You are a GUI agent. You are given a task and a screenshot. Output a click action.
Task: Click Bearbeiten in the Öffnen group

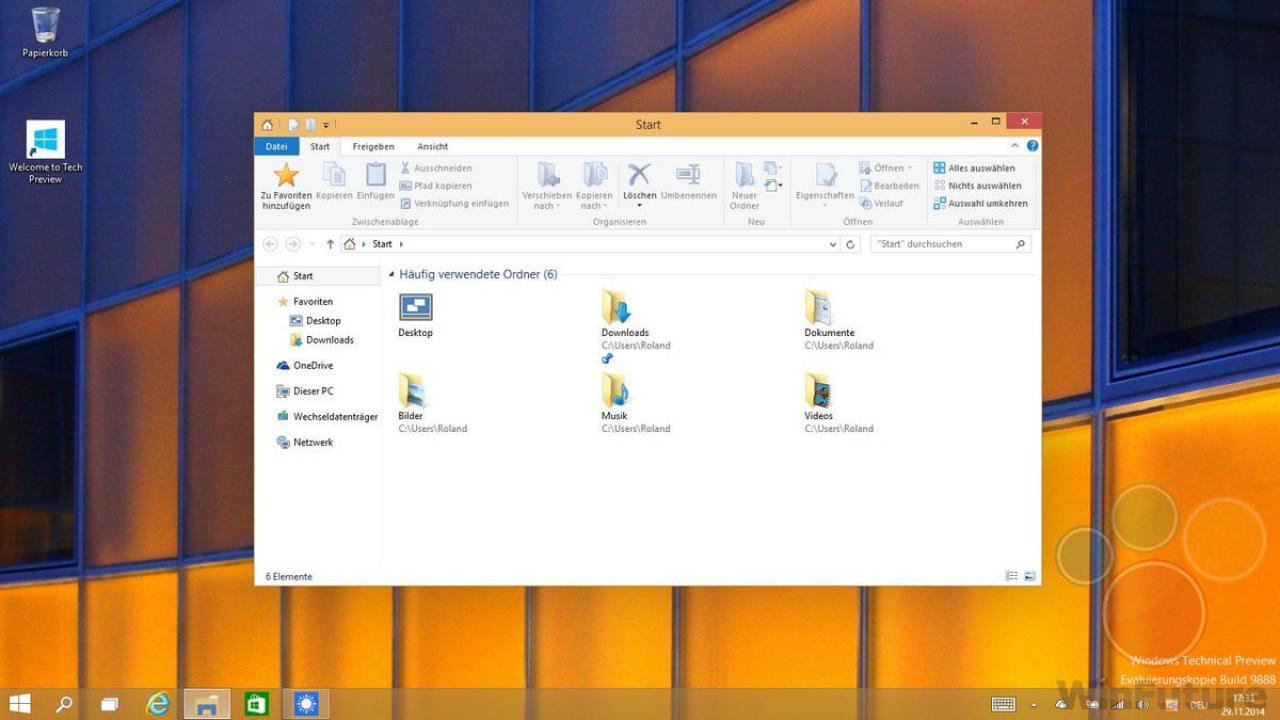click(889, 186)
